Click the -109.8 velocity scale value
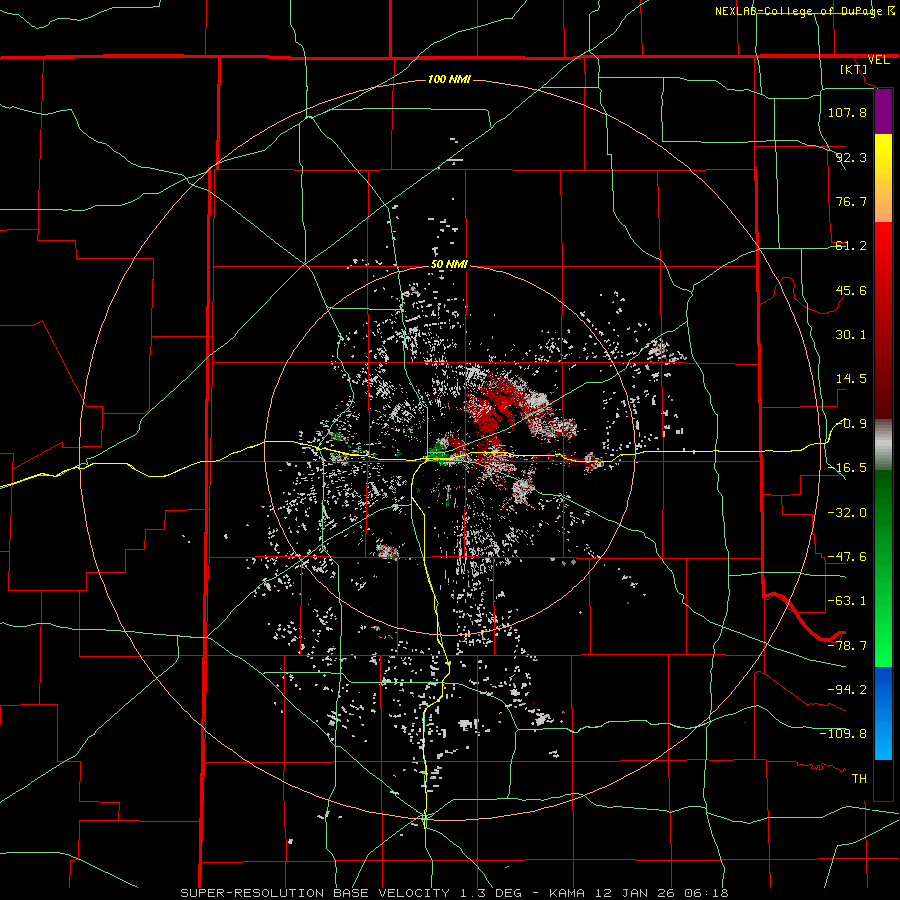The image size is (900, 900). point(843,734)
